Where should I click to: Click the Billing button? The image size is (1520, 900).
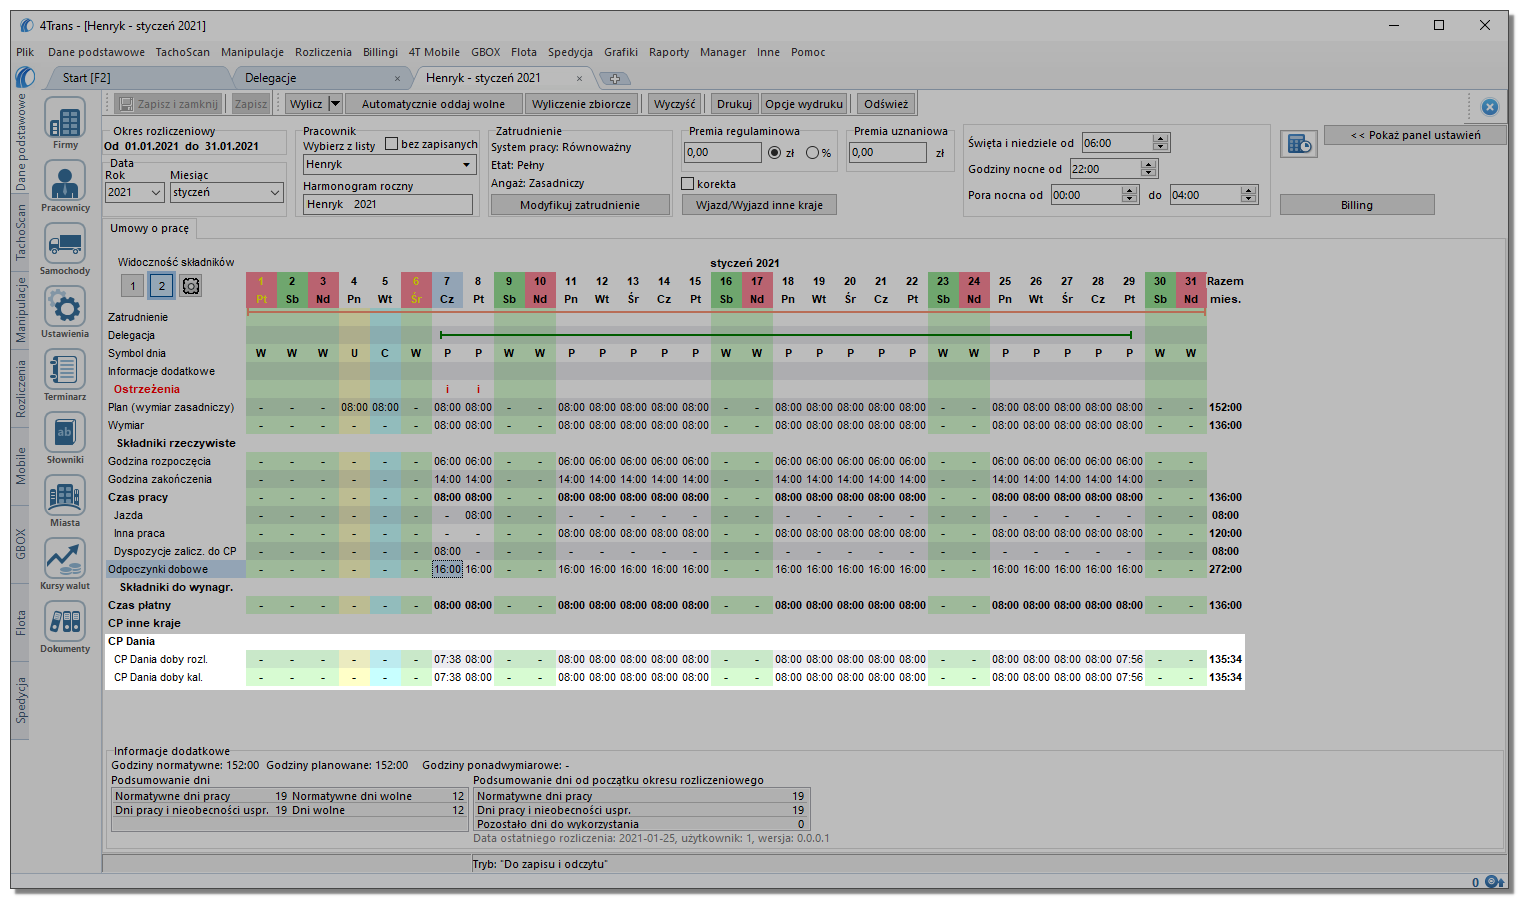coord(1357,205)
